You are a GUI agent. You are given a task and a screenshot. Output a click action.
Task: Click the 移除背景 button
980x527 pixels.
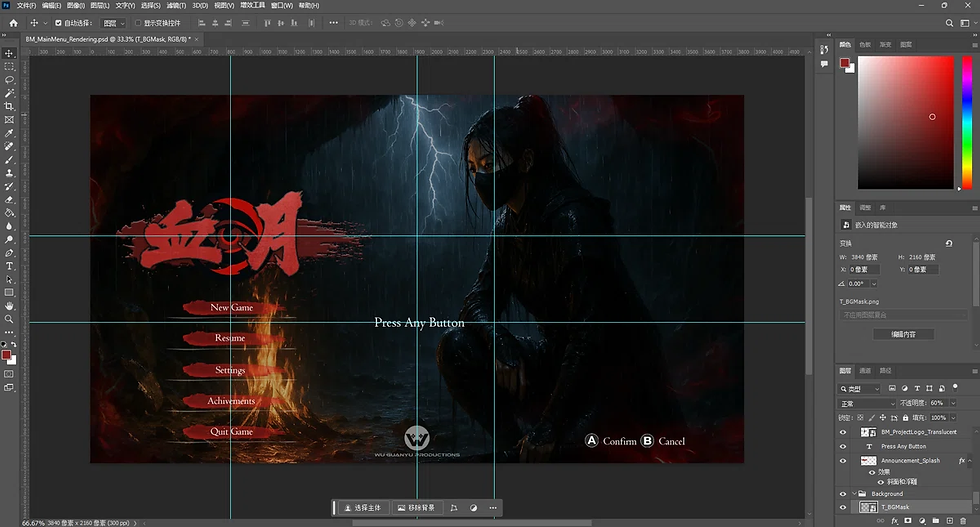(x=416, y=508)
